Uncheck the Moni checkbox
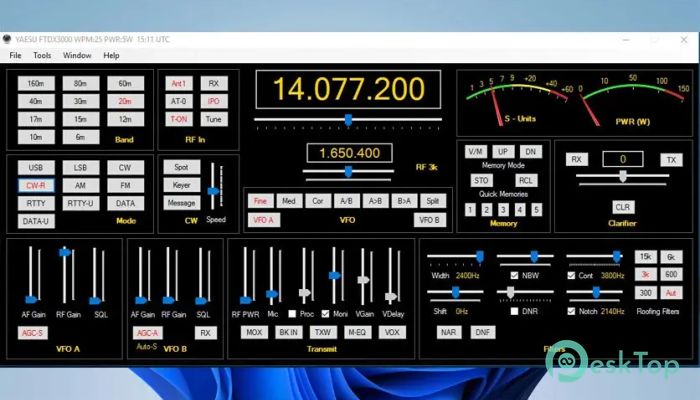This screenshot has height=400, width=700. coord(325,314)
